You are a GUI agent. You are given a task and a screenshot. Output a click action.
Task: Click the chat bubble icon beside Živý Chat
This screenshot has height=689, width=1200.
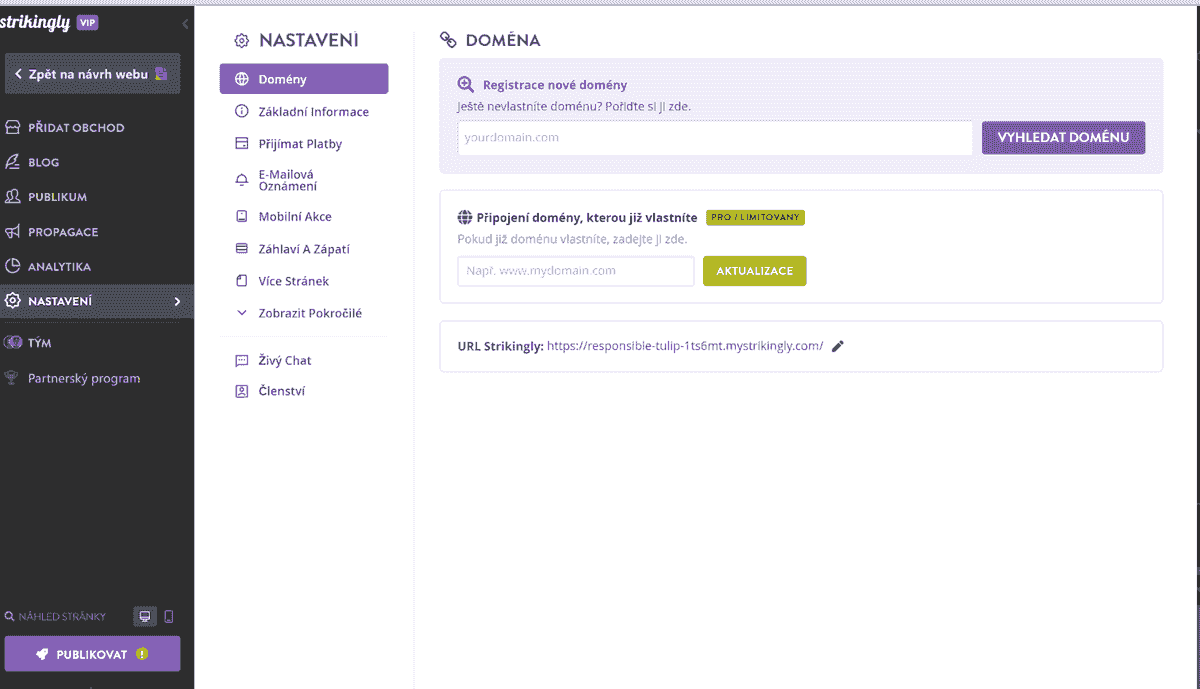tap(241, 360)
